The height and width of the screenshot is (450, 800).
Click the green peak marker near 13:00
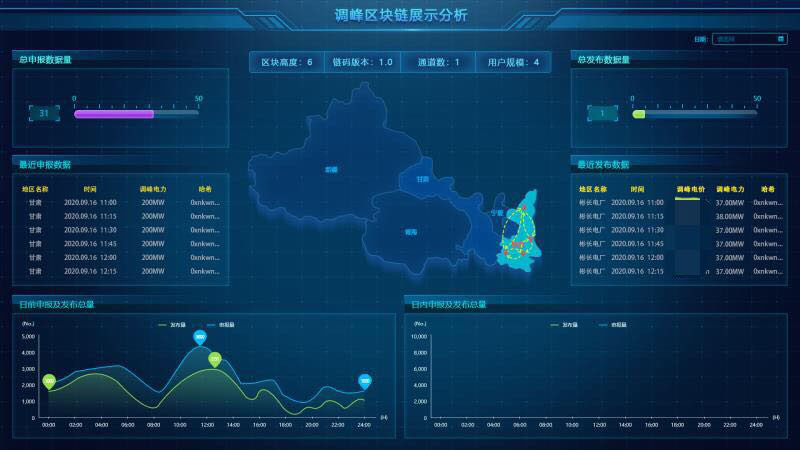214,359
